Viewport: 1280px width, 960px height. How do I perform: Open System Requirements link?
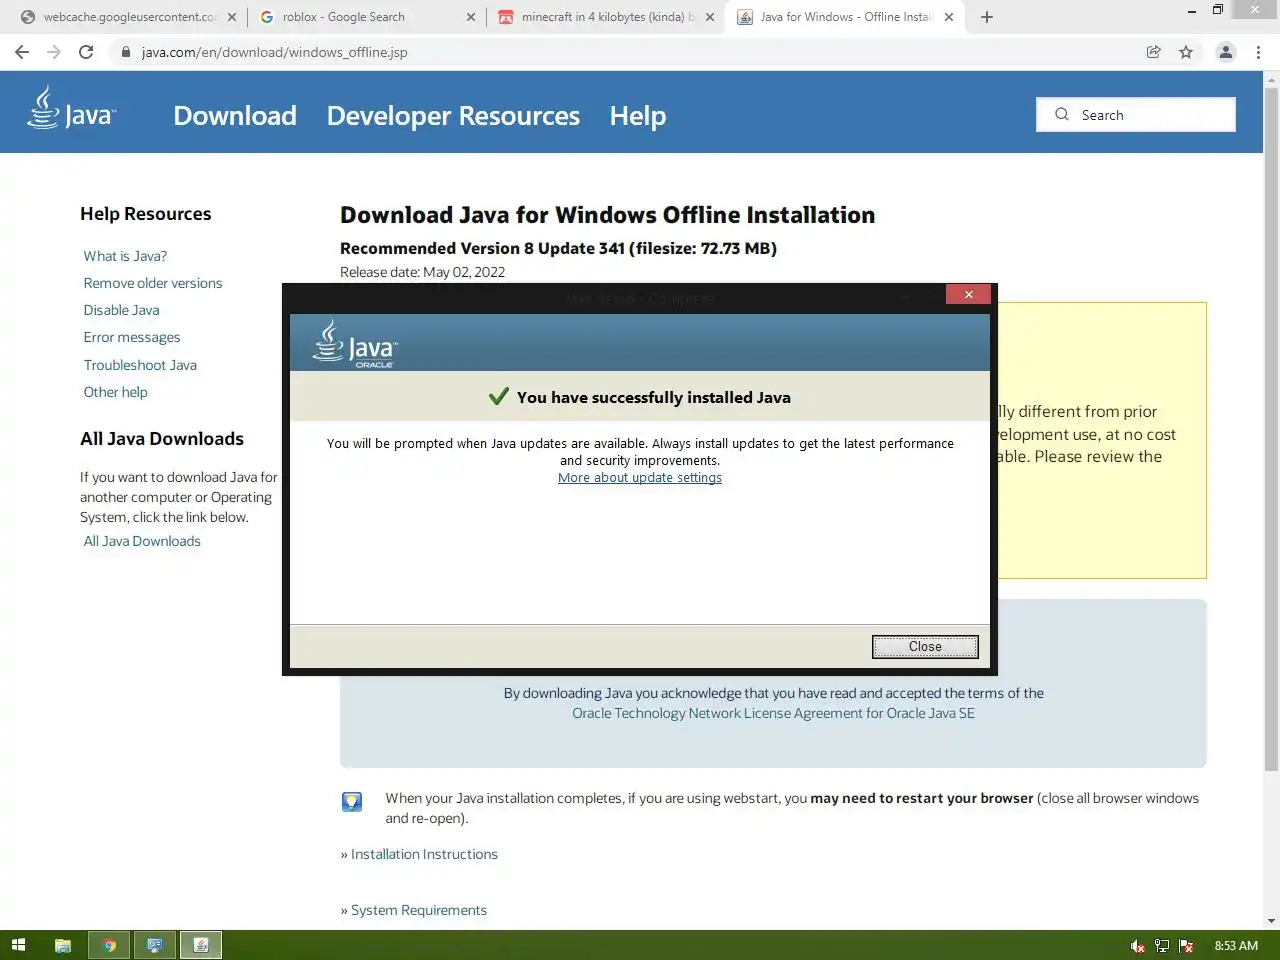(419, 910)
